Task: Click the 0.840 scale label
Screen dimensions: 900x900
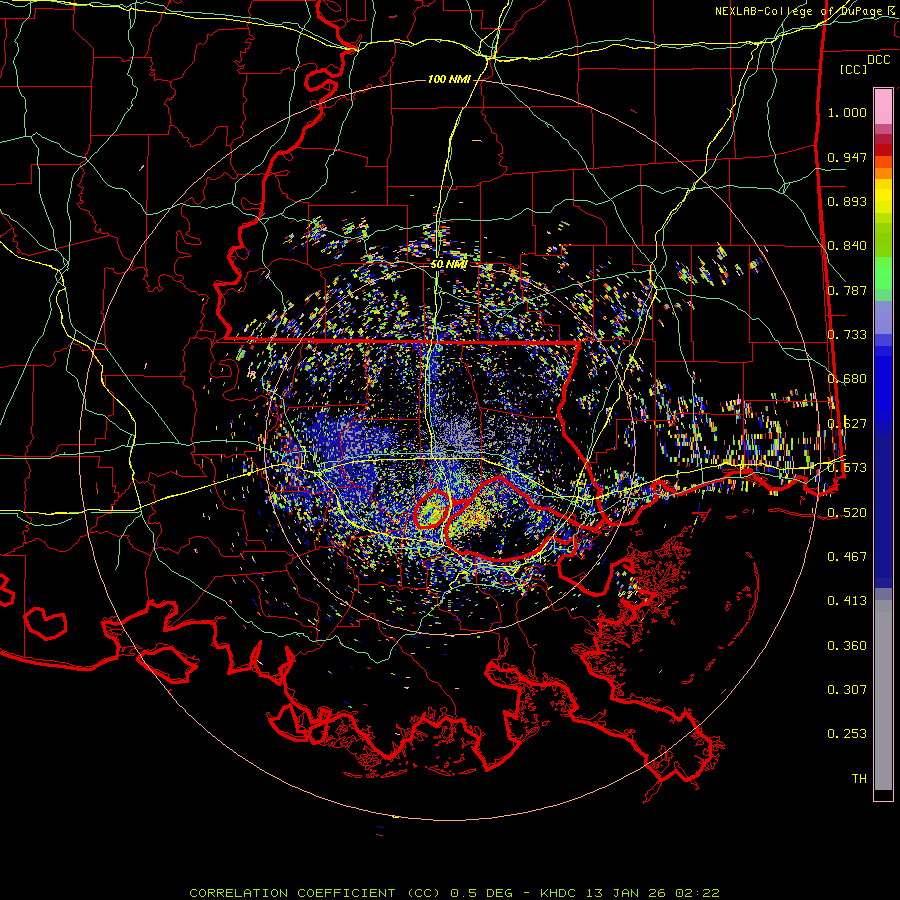Action: point(847,246)
